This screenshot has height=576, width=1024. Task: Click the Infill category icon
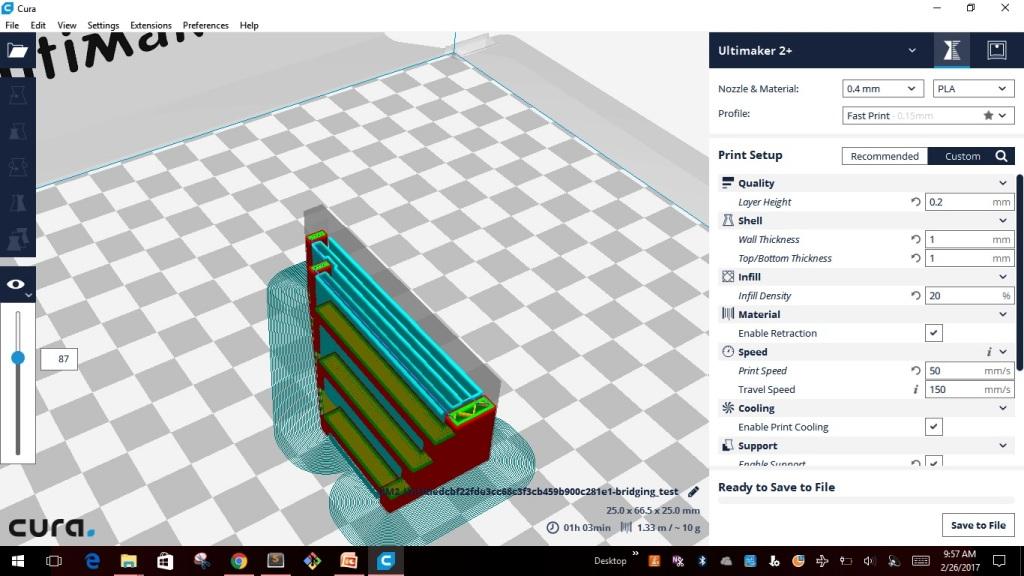(x=728, y=277)
